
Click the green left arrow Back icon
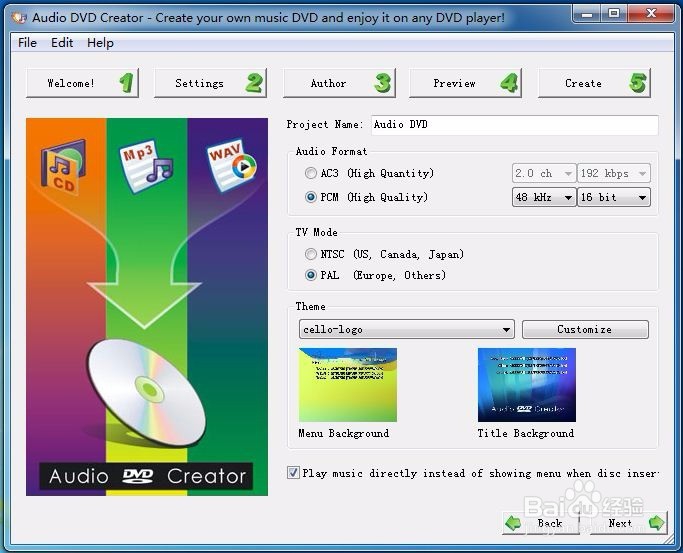pyautogui.click(x=513, y=523)
